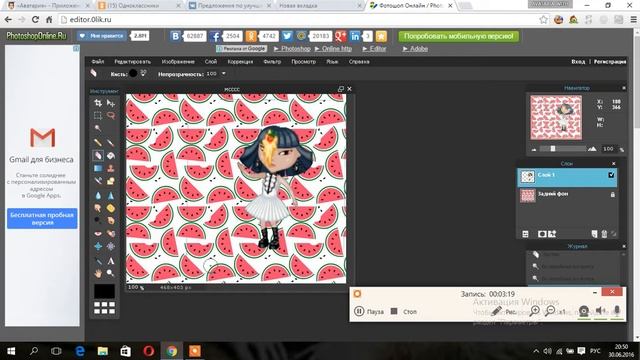
Task: Select the Drawing shapes tool
Action: (x=111, y=181)
